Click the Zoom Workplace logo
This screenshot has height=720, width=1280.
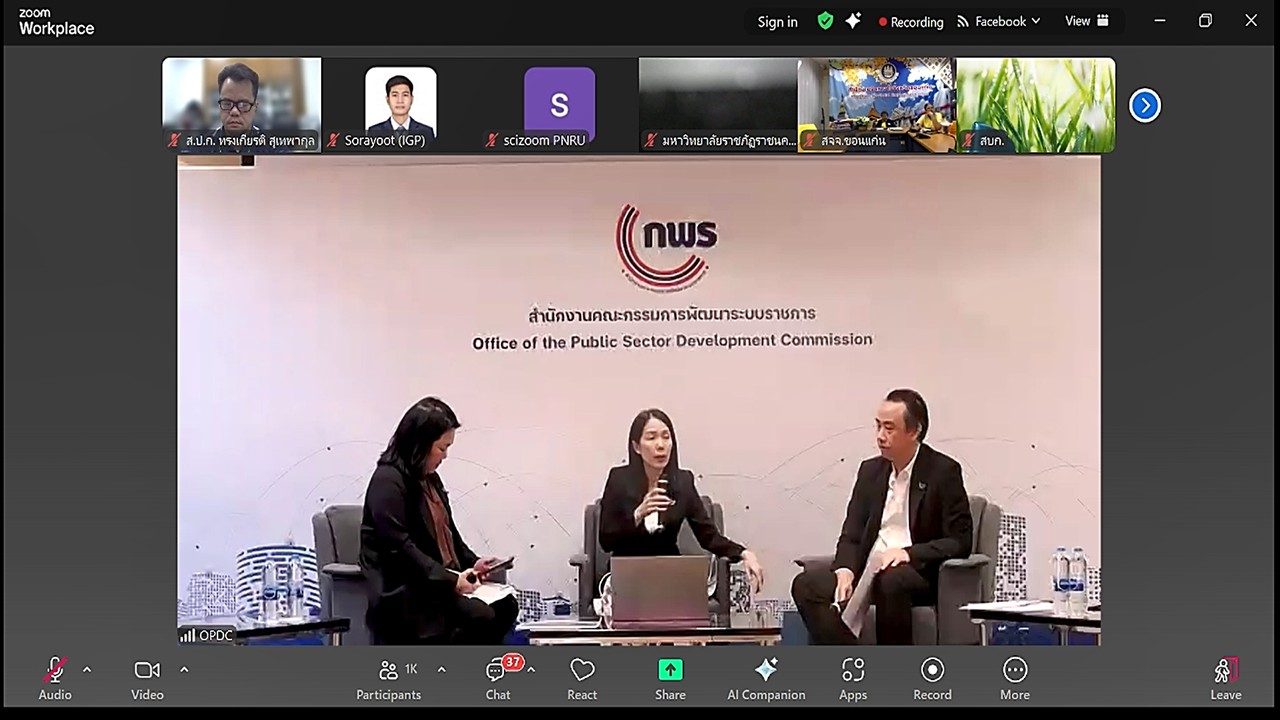(x=57, y=22)
